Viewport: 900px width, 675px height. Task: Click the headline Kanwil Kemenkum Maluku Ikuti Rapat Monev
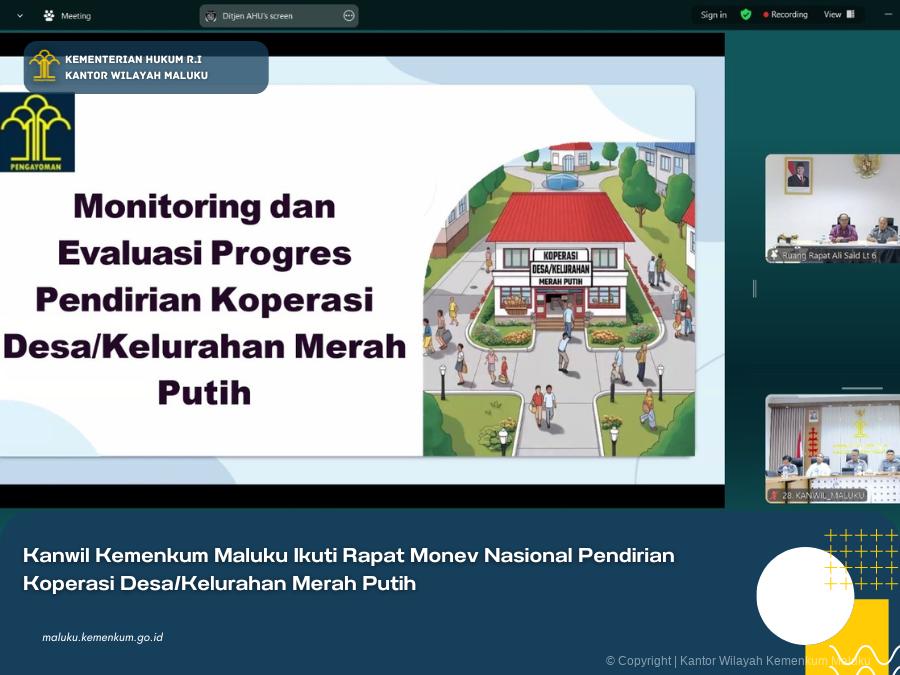[349, 569]
